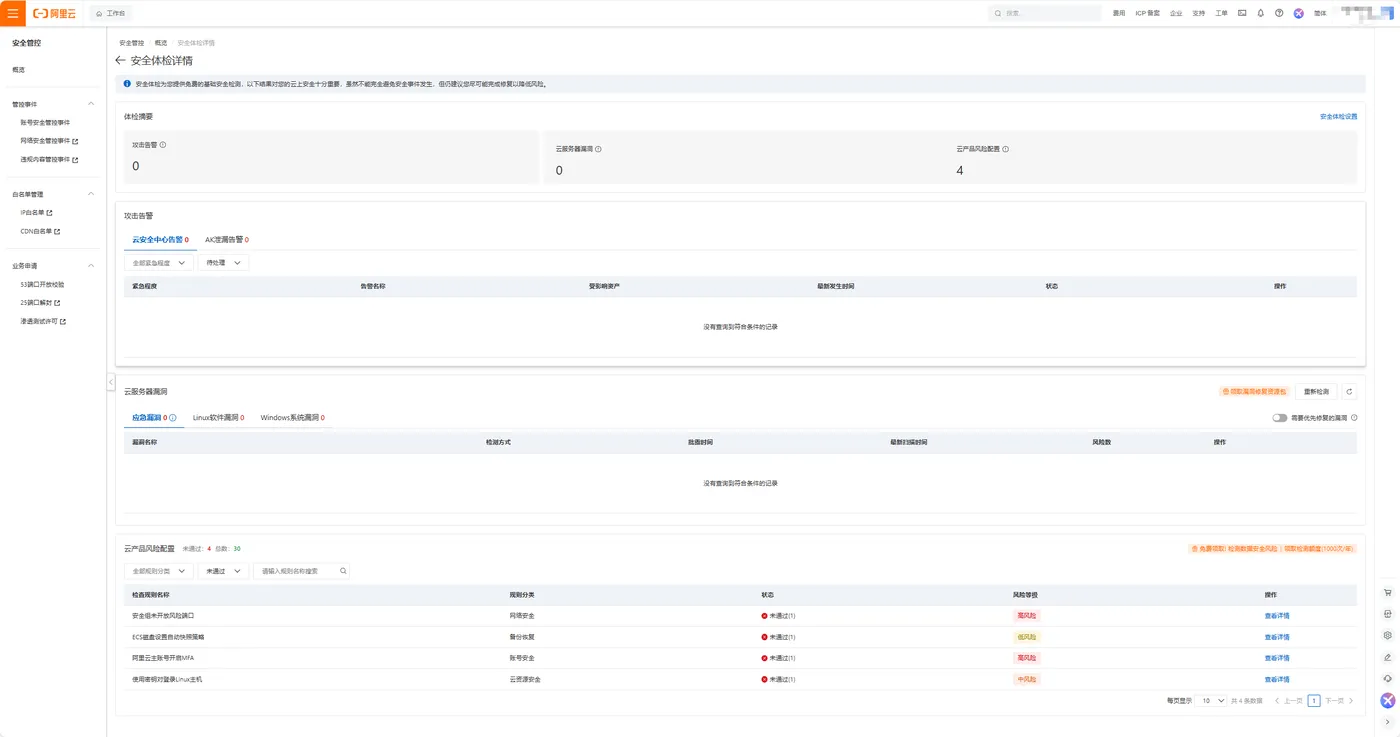Open 概览 in the sidebar
This screenshot has height=737, width=1400.
click(x=18, y=70)
